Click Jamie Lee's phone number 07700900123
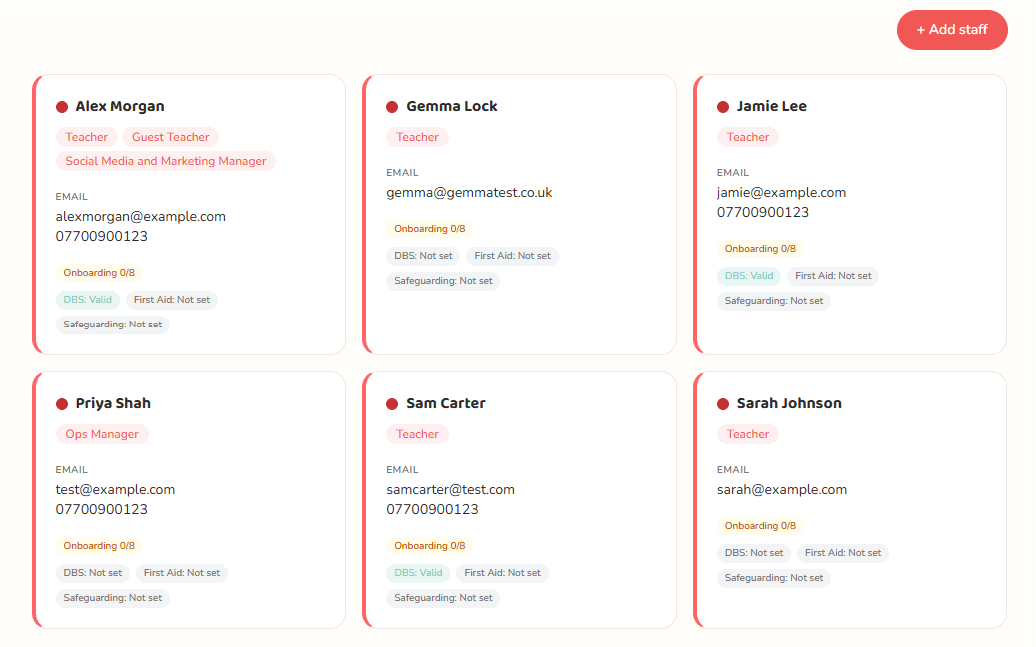 coord(762,213)
